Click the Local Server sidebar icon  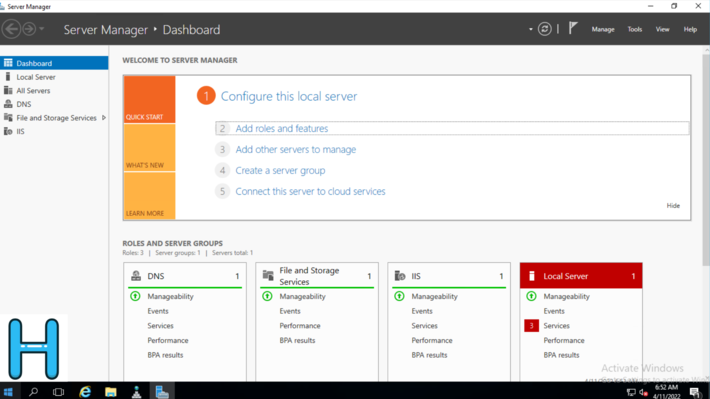(x=8, y=77)
